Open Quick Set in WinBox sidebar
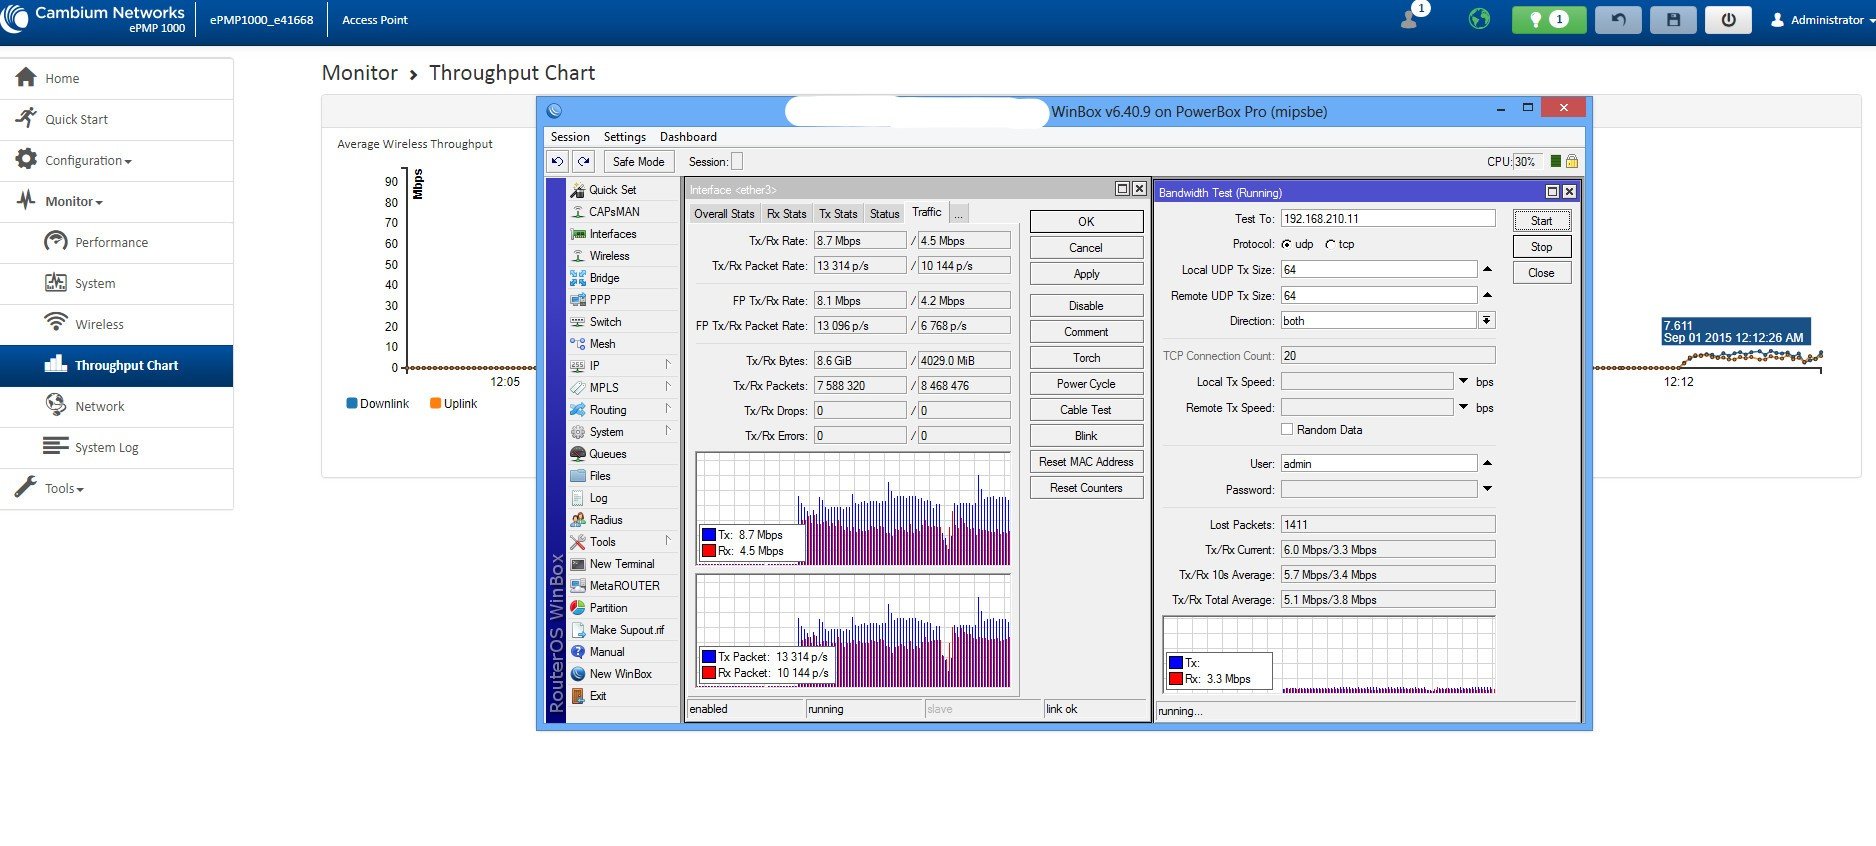The width and height of the screenshot is (1876, 846). [x=612, y=190]
